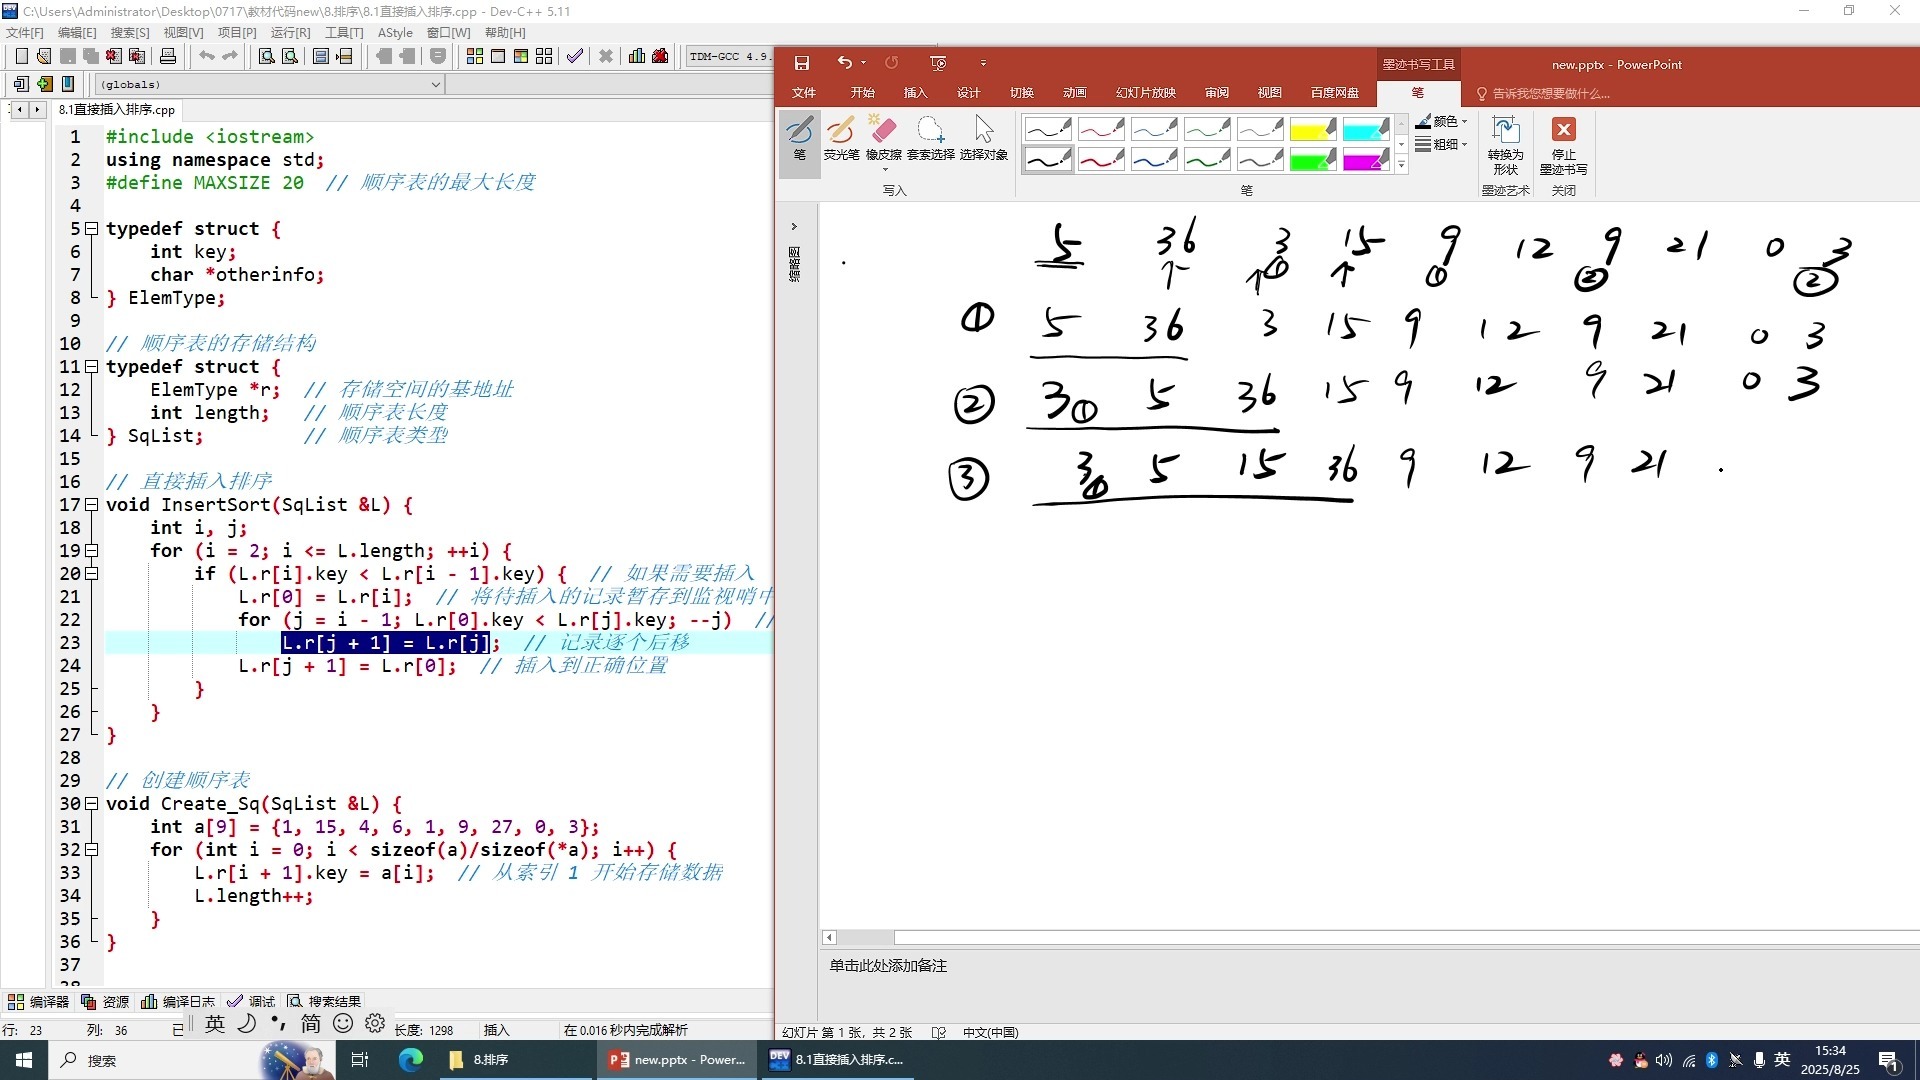Open the (globals) scope dropdown

coord(435,85)
